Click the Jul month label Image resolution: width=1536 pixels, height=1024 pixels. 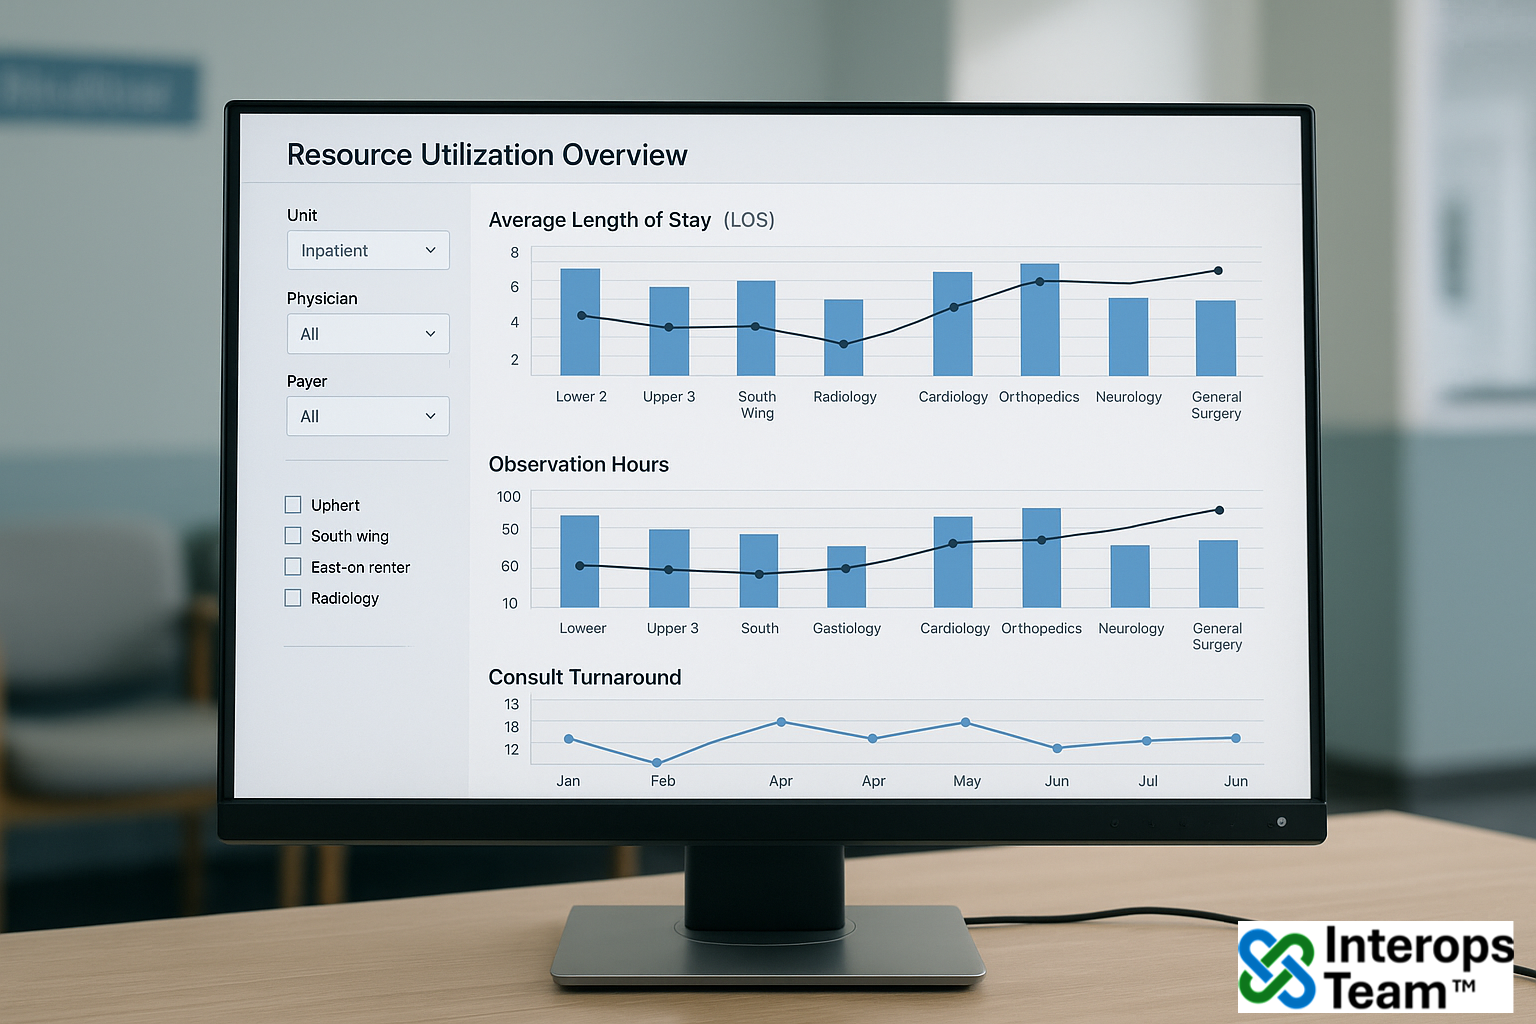(x=1148, y=781)
